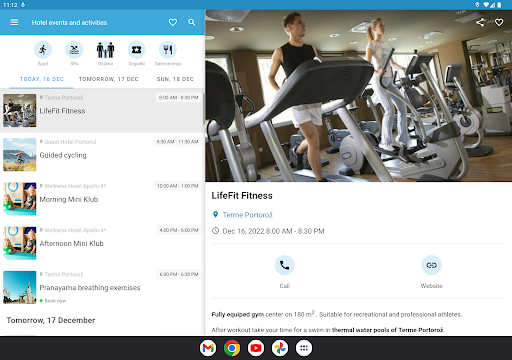Filter by the Gastronomija cutlery icon
This screenshot has height=360, width=512.
[168, 50]
